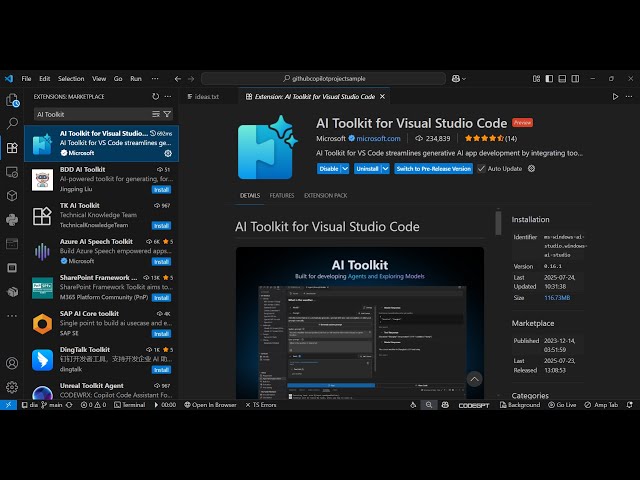Open the menu bar overflow ellipsis
This screenshot has height=480, width=640.
point(155,79)
